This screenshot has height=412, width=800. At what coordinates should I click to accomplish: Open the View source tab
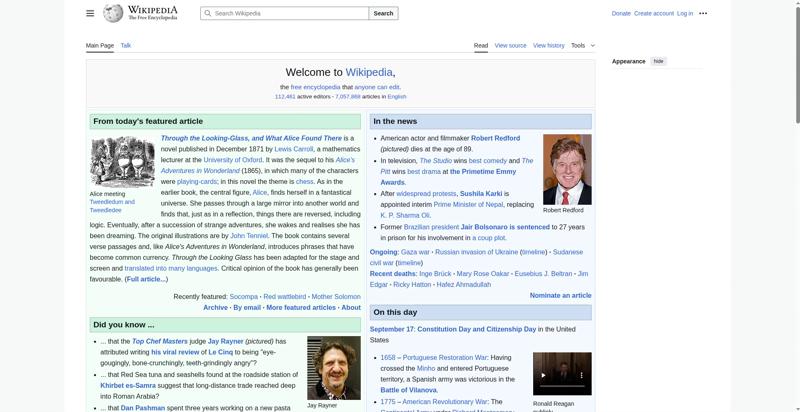pyautogui.click(x=510, y=45)
